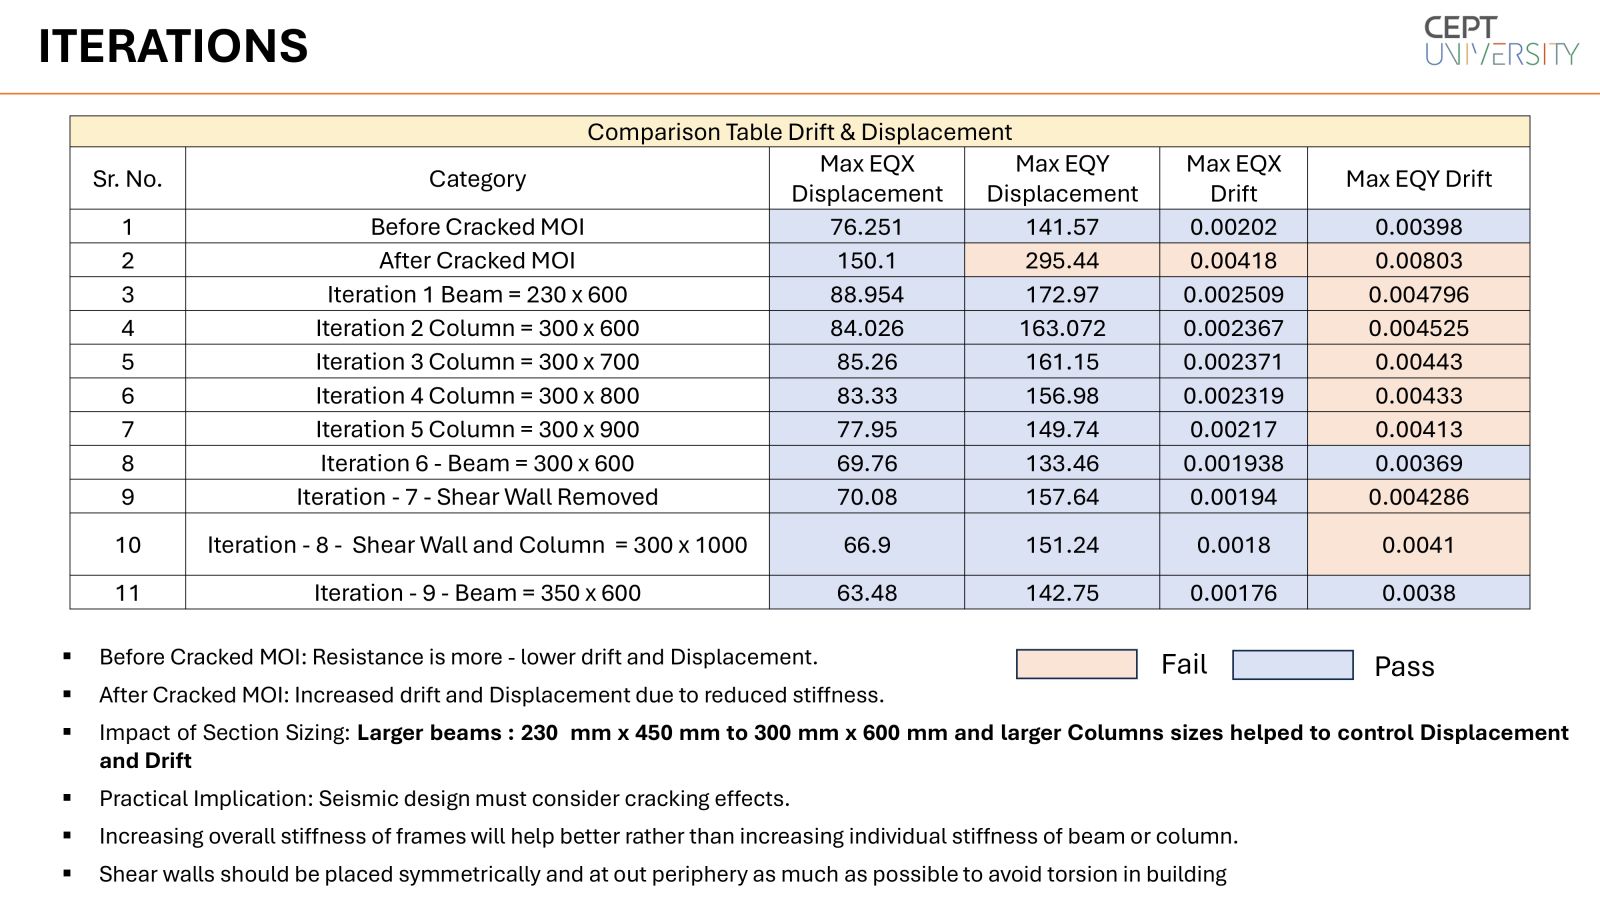Click the 0.00803 EQY drift cell
This screenshot has width=1600, height=900.
tap(1418, 261)
